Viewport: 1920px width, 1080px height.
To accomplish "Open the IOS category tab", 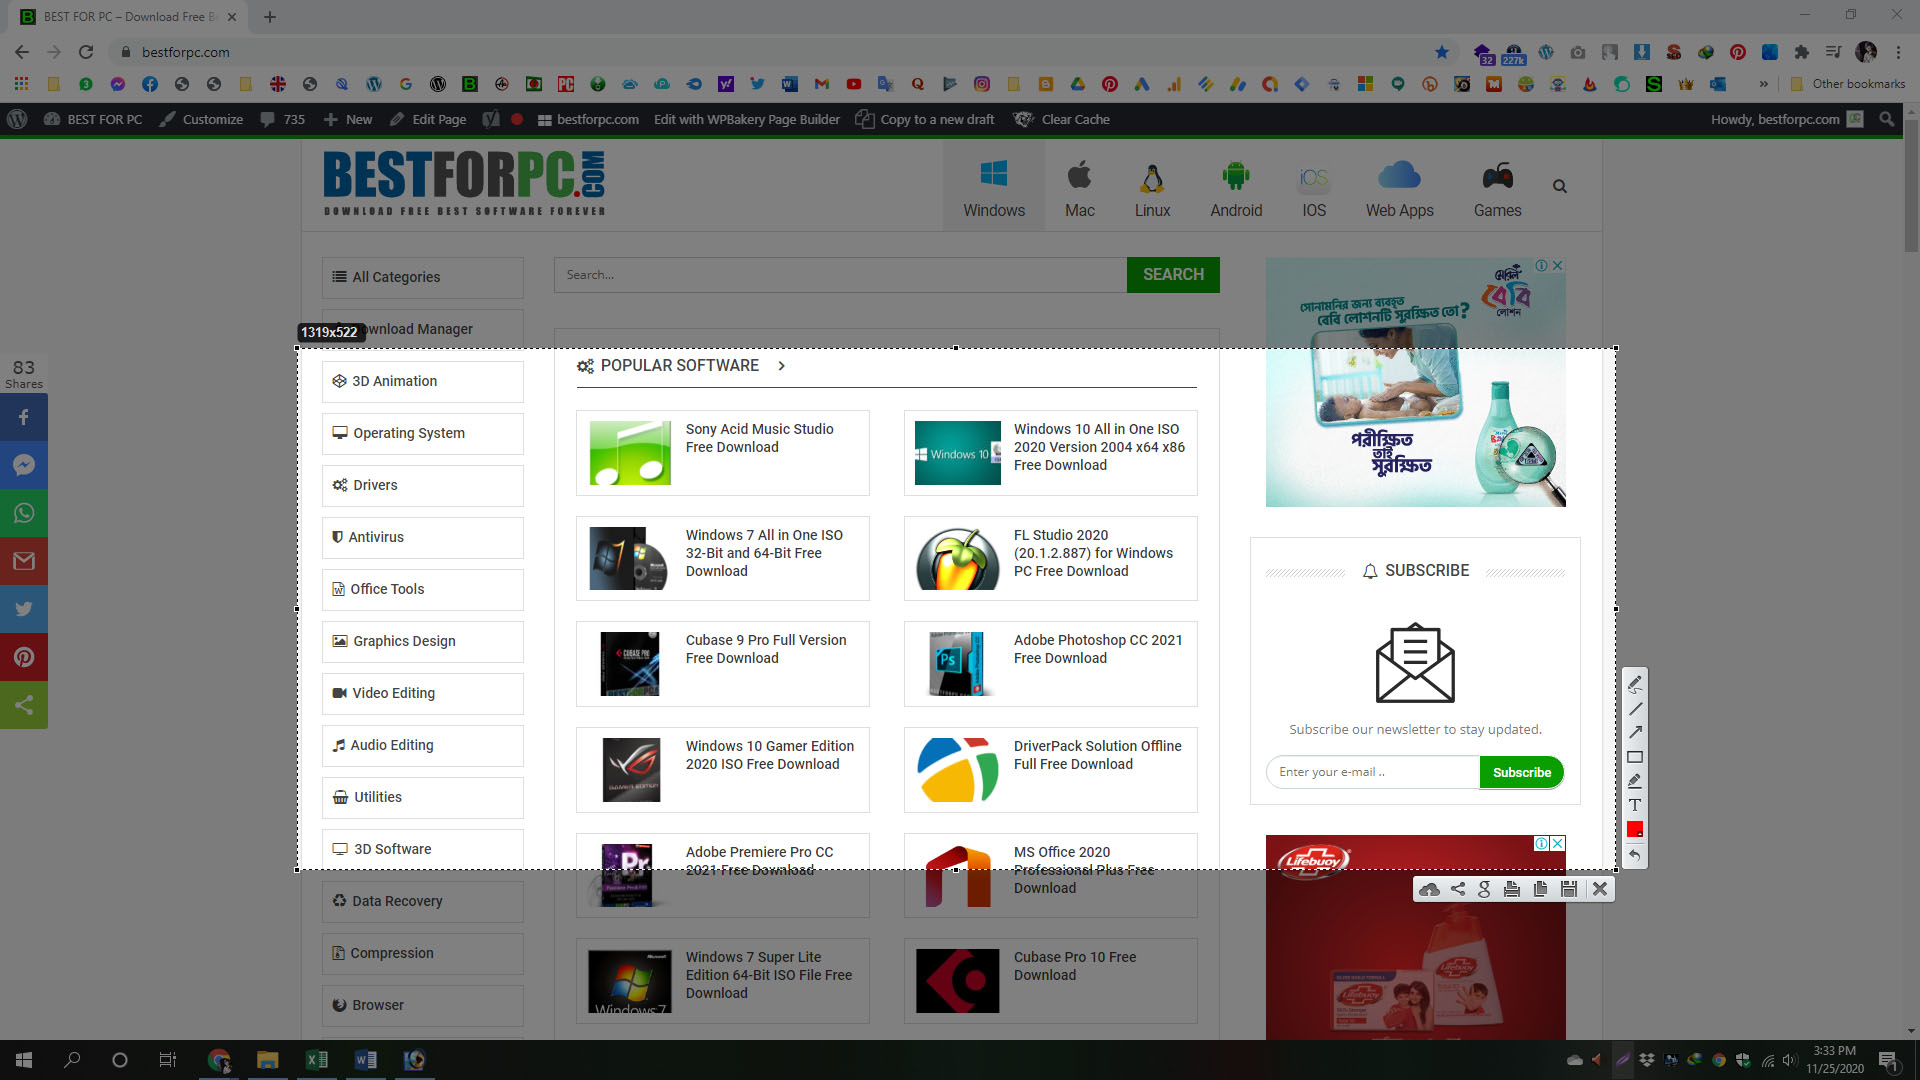I will [x=1314, y=187].
